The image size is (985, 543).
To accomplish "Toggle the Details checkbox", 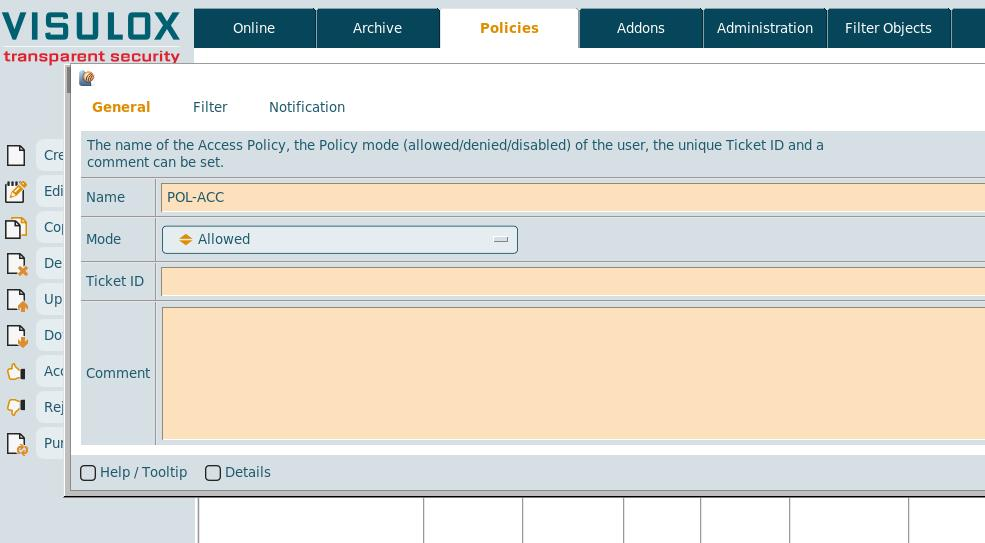I will [x=213, y=473].
